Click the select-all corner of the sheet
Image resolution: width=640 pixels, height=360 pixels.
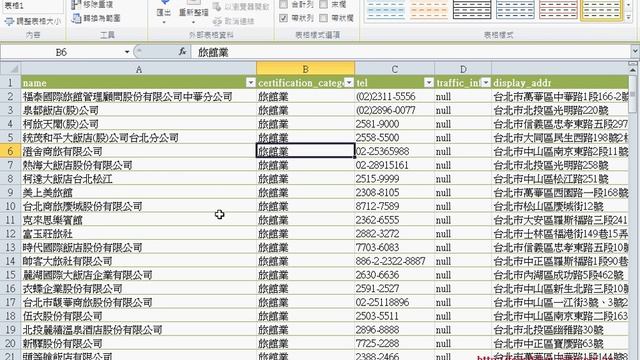click(x=10, y=69)
